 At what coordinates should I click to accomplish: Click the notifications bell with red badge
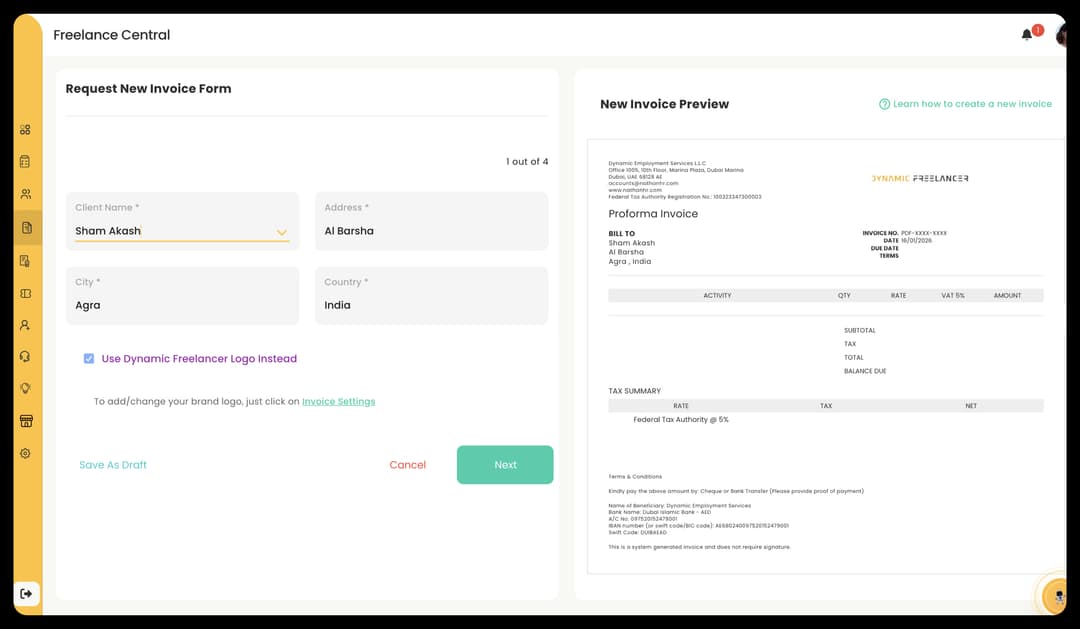coord(1026,34)
